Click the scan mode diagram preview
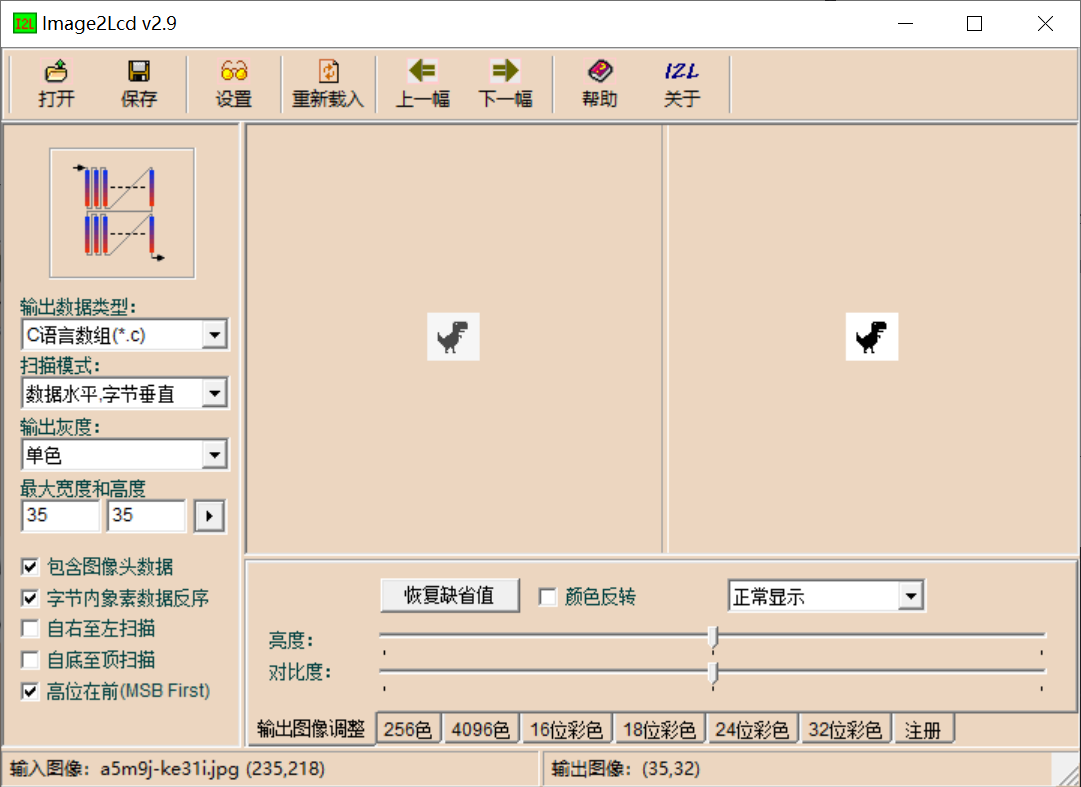 (x=122, y=213)
